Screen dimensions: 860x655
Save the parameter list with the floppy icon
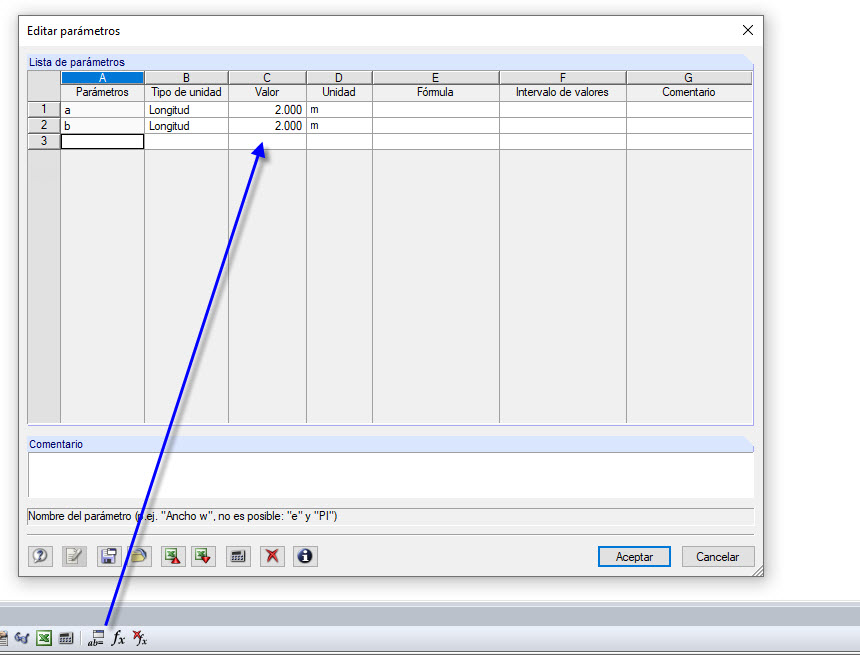[x=108, y=556]
